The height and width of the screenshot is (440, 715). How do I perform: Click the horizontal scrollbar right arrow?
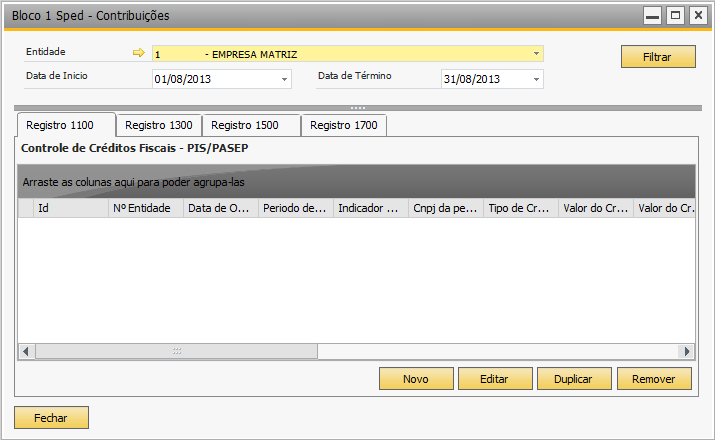click(x=686, y=352)
